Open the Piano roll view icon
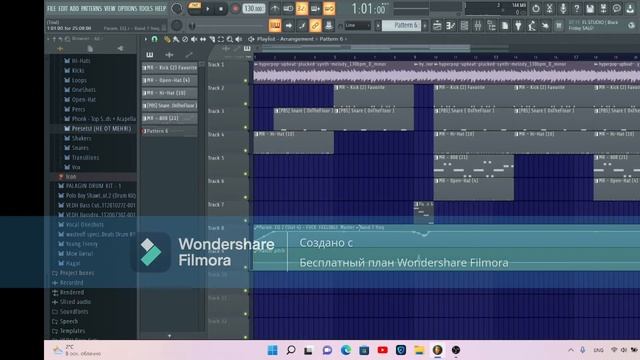 pyautogui.click(x=451, y=26)
